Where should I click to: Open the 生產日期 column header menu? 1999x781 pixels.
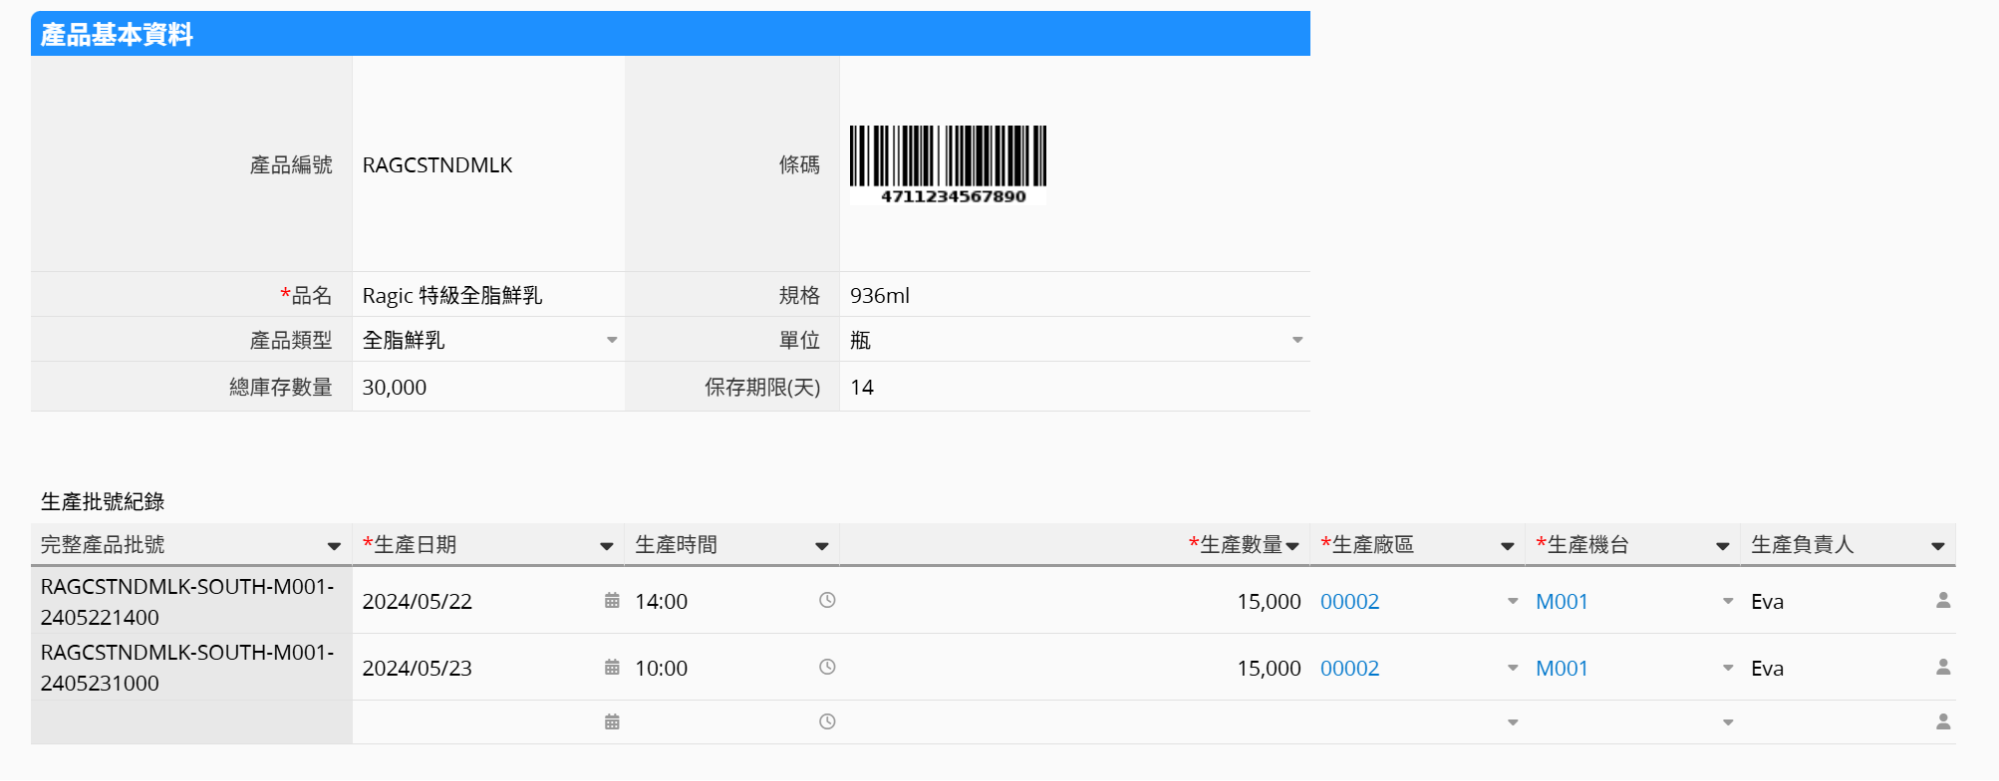(606, 546)
